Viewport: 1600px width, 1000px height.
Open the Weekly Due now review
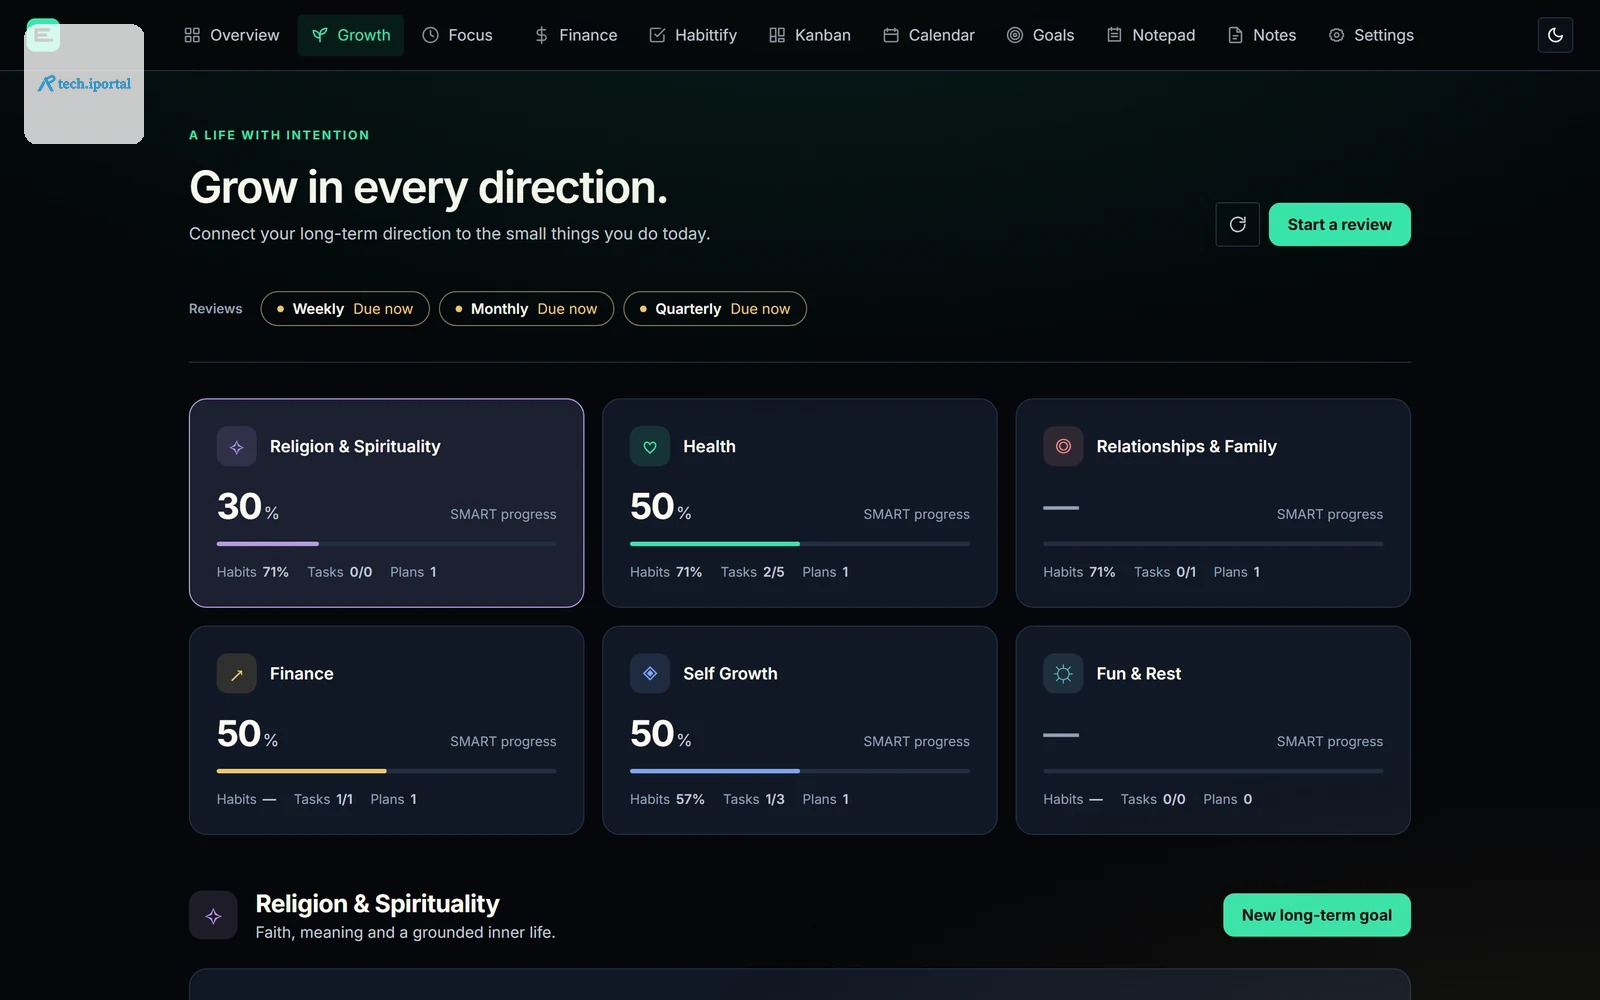pos(345,309)
